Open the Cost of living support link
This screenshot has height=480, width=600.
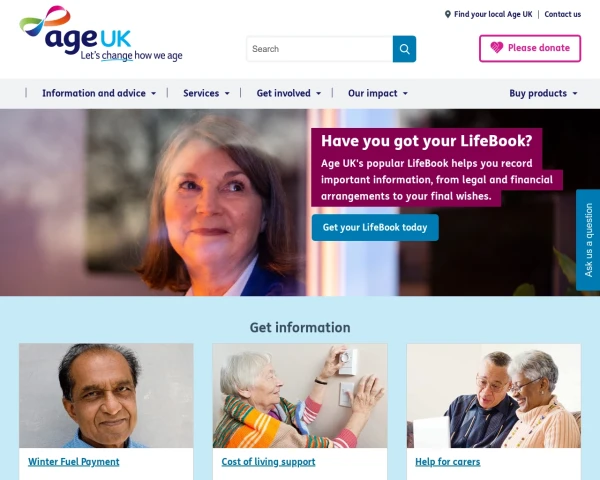click(268, 462)
